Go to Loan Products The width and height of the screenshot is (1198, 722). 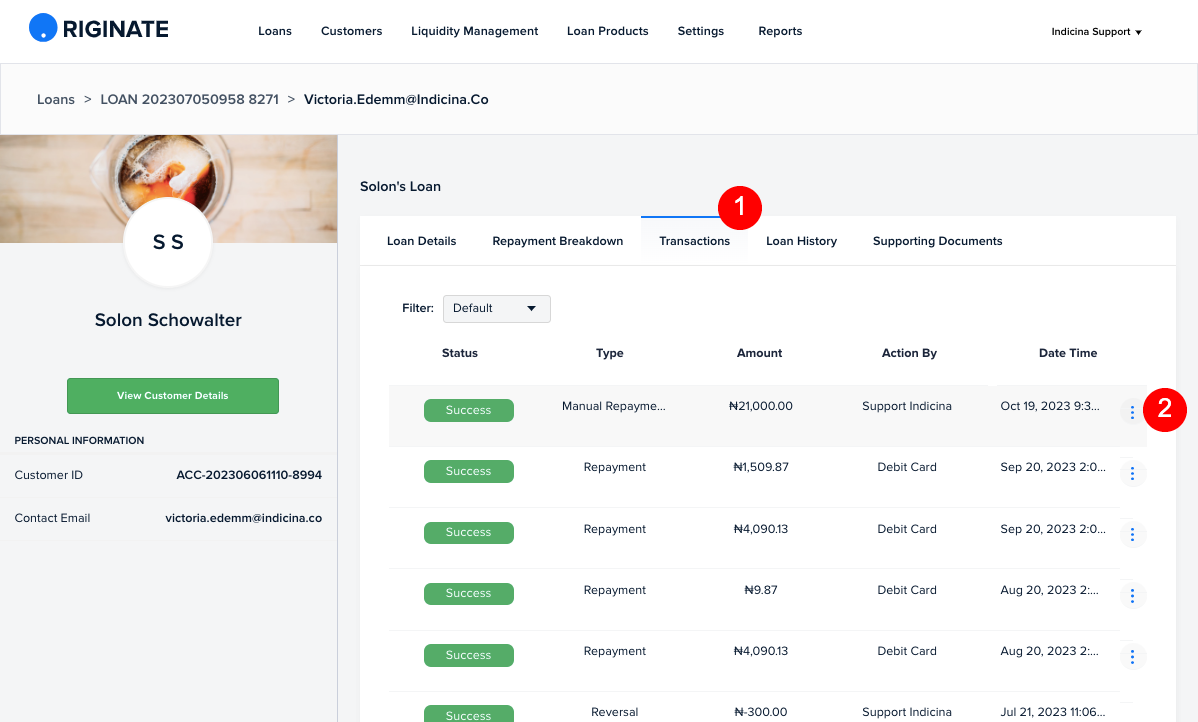pyautogui.click(x=607, y=31)
